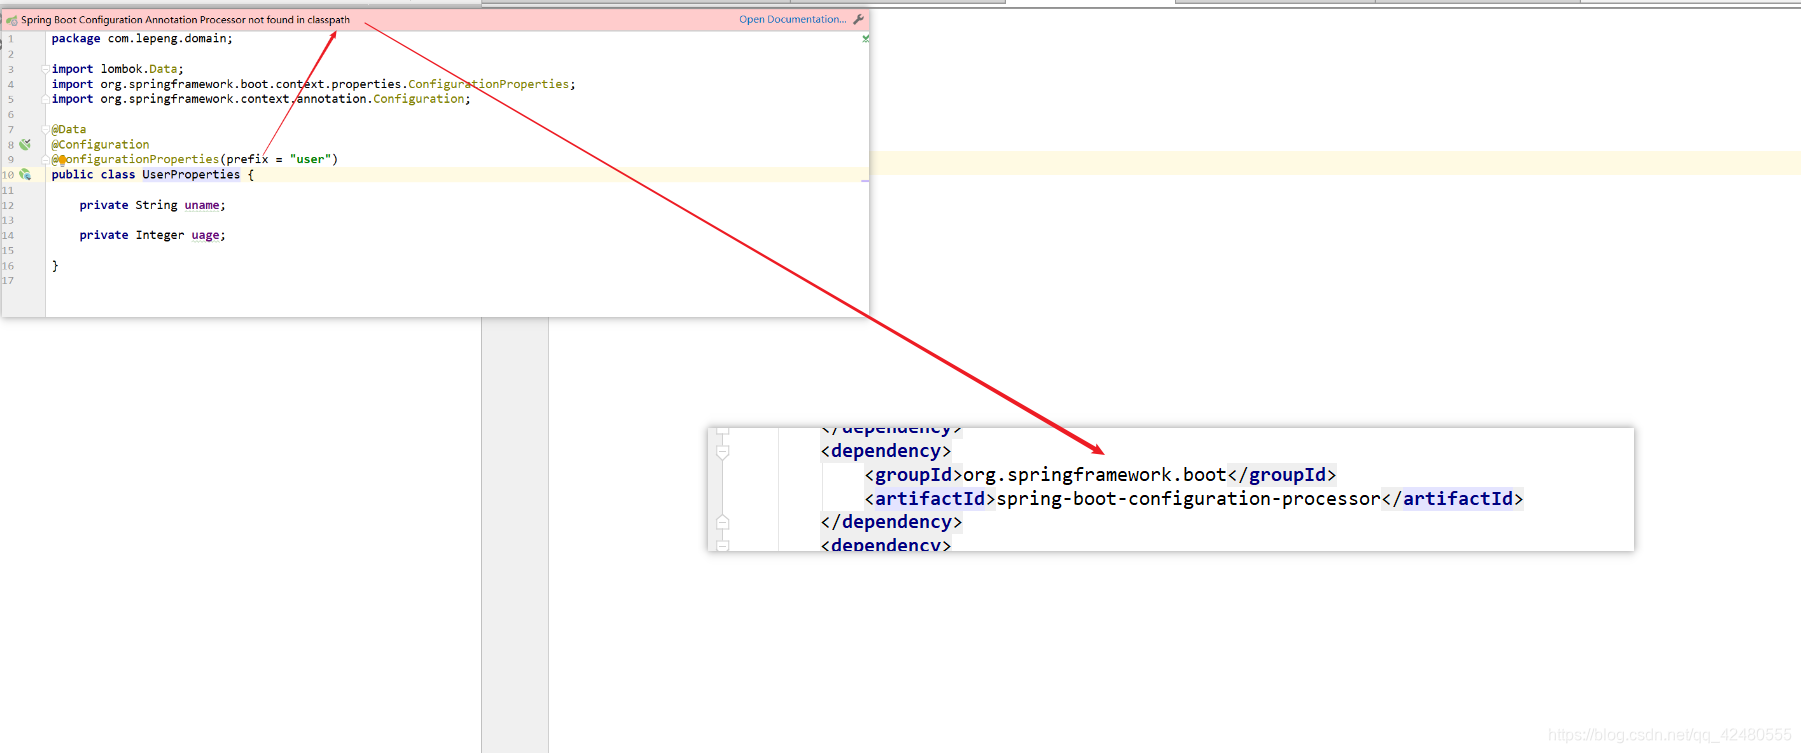Click 'private Integer' declaration on line 14
1801x753 pixels.
click(132, 235)
